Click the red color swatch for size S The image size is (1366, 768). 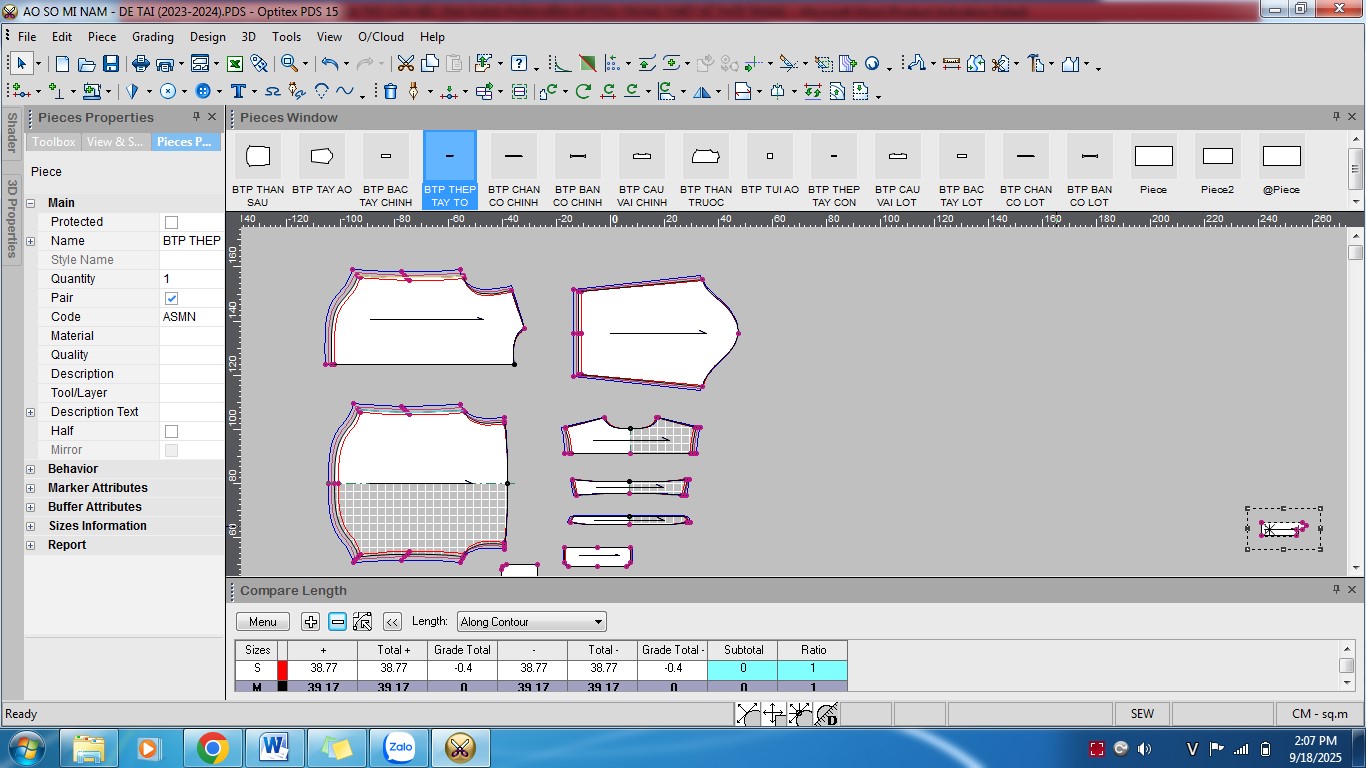click(x=282, y=668)
